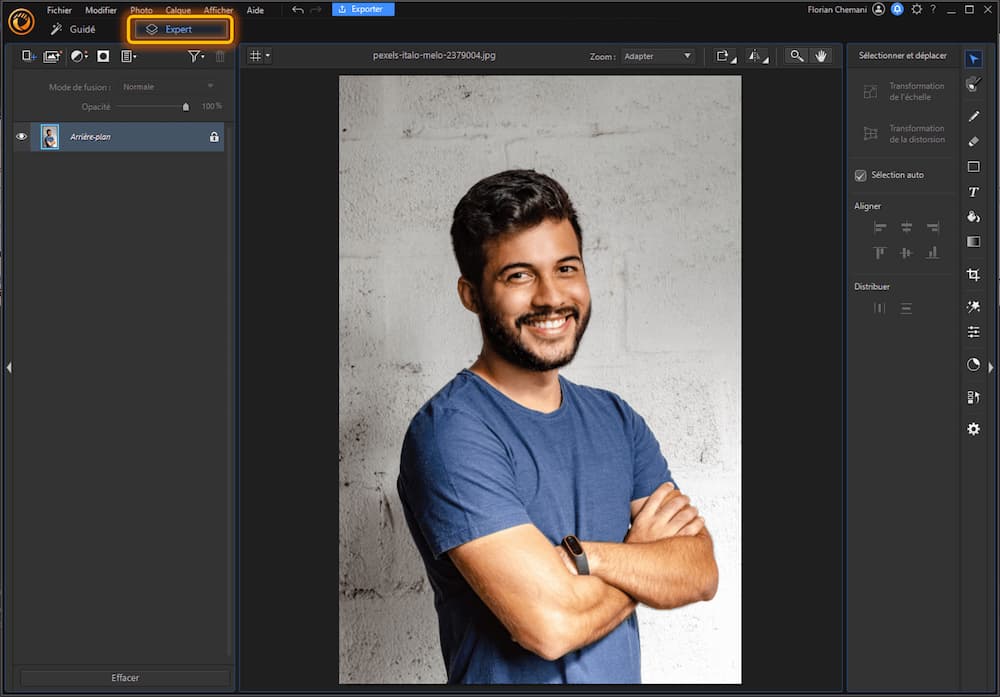Image resolution: width=1000 pixels, height=697 pixels.
Task: Align left edges icon
Action: coord(879,228)
